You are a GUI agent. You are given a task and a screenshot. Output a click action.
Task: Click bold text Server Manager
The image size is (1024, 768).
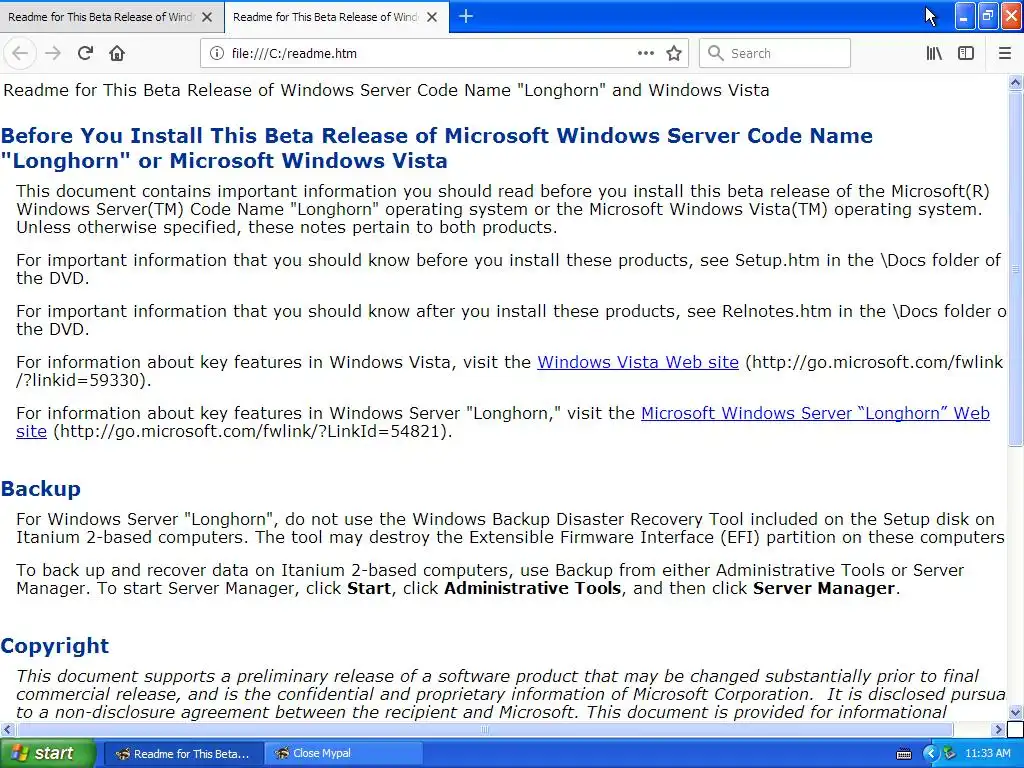click(824, 588)
